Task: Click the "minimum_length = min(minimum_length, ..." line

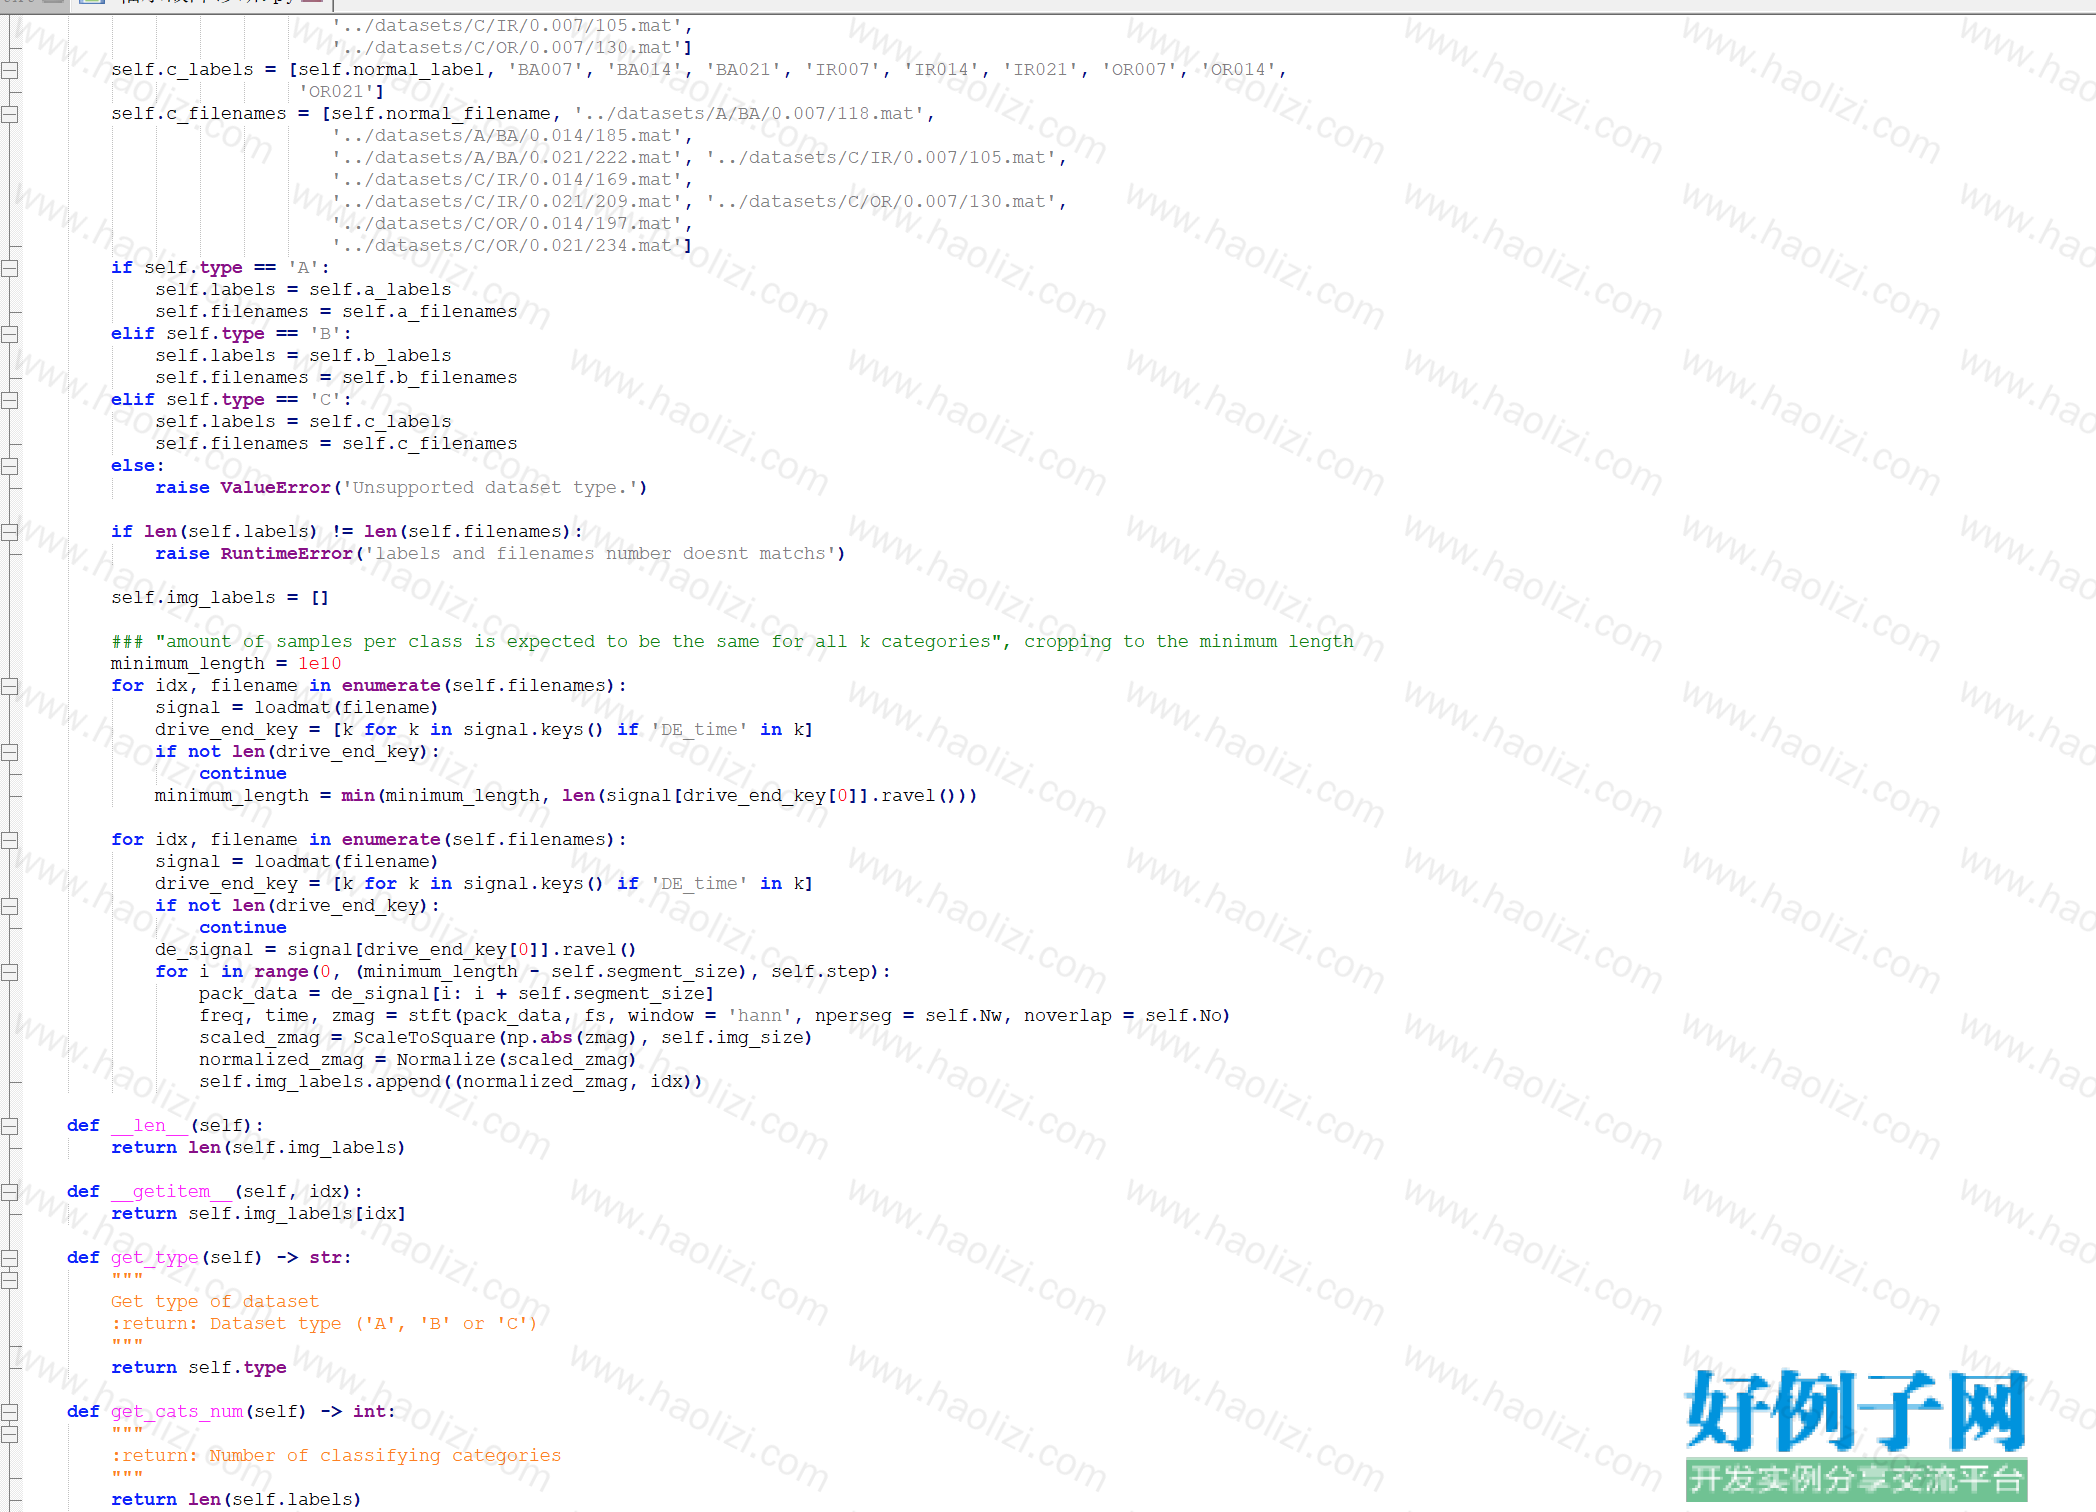Action: [566, 796]
